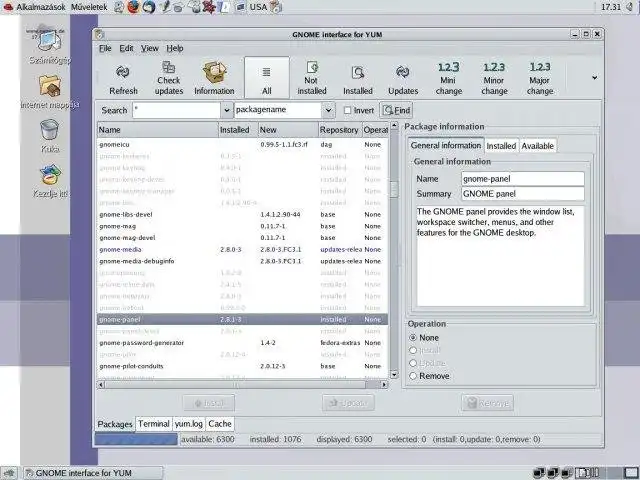640x480 pixels.
Task: Sort by the Name column header
Action: click(x=158, y=130)
